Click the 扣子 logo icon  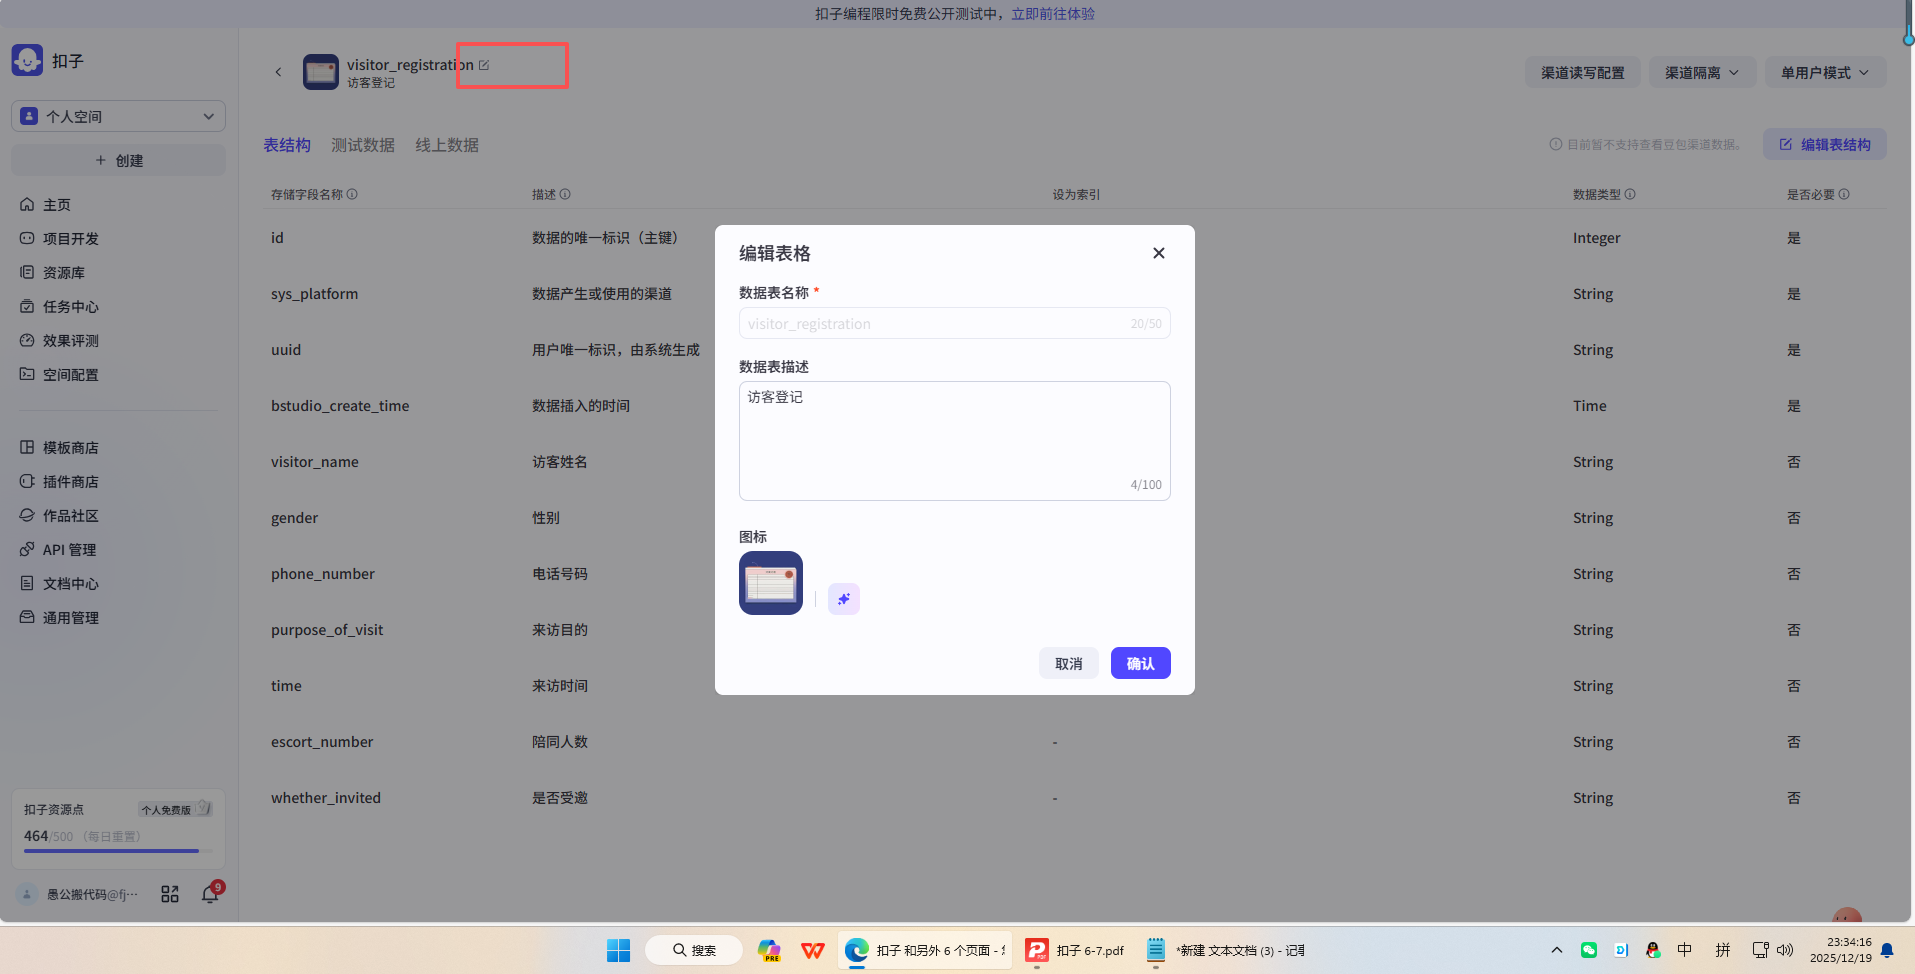(26, 59)
